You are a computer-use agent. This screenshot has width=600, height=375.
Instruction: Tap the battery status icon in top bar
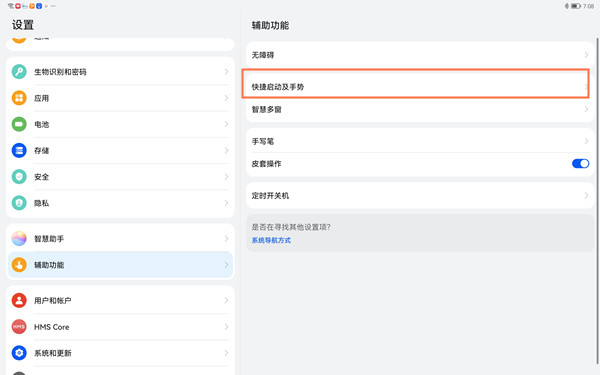576,6
